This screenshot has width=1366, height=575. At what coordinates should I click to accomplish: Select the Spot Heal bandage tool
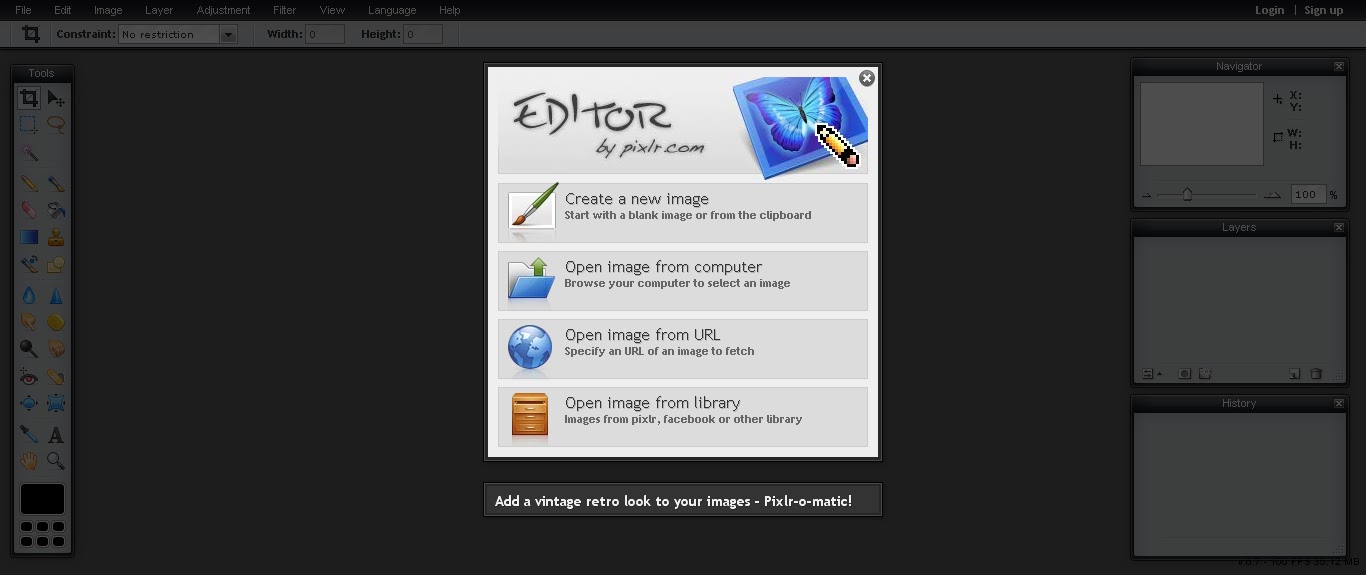coord(56,377)
